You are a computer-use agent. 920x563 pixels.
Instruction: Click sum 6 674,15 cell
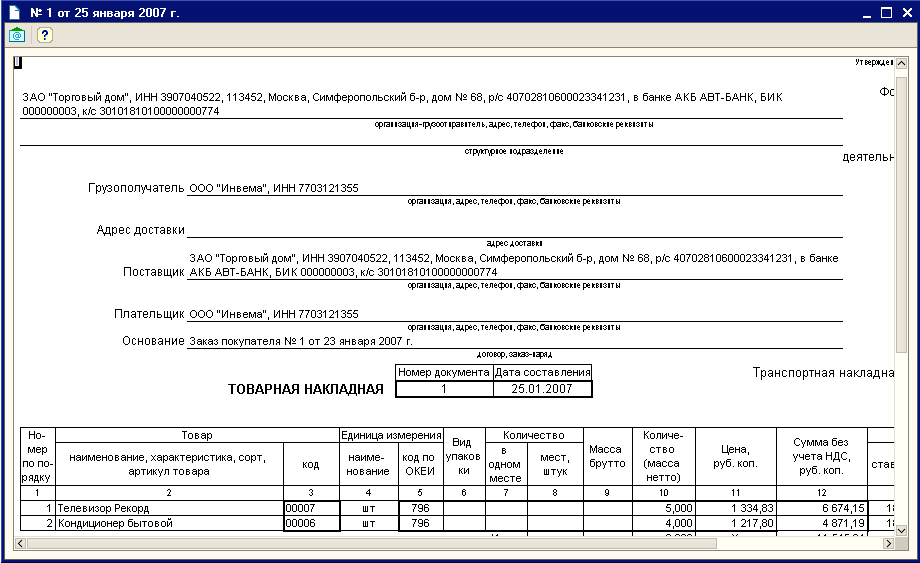click(x=821, y=508)
